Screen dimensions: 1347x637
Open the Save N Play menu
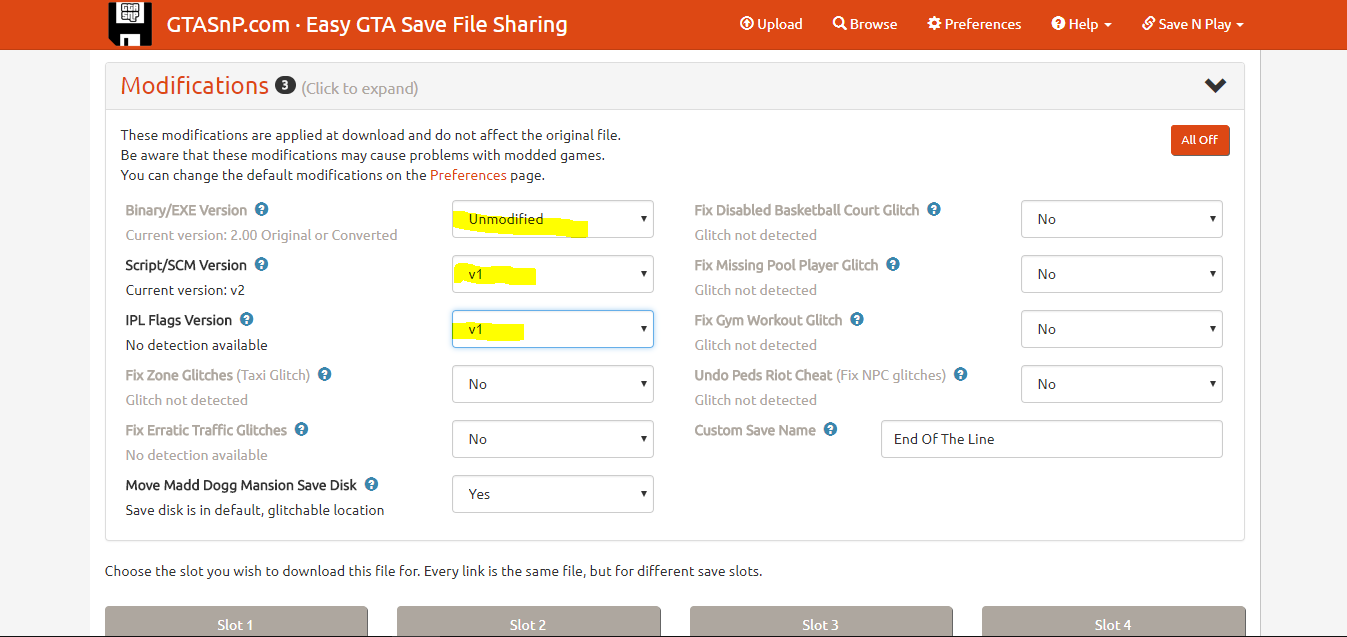point(1193,24)
